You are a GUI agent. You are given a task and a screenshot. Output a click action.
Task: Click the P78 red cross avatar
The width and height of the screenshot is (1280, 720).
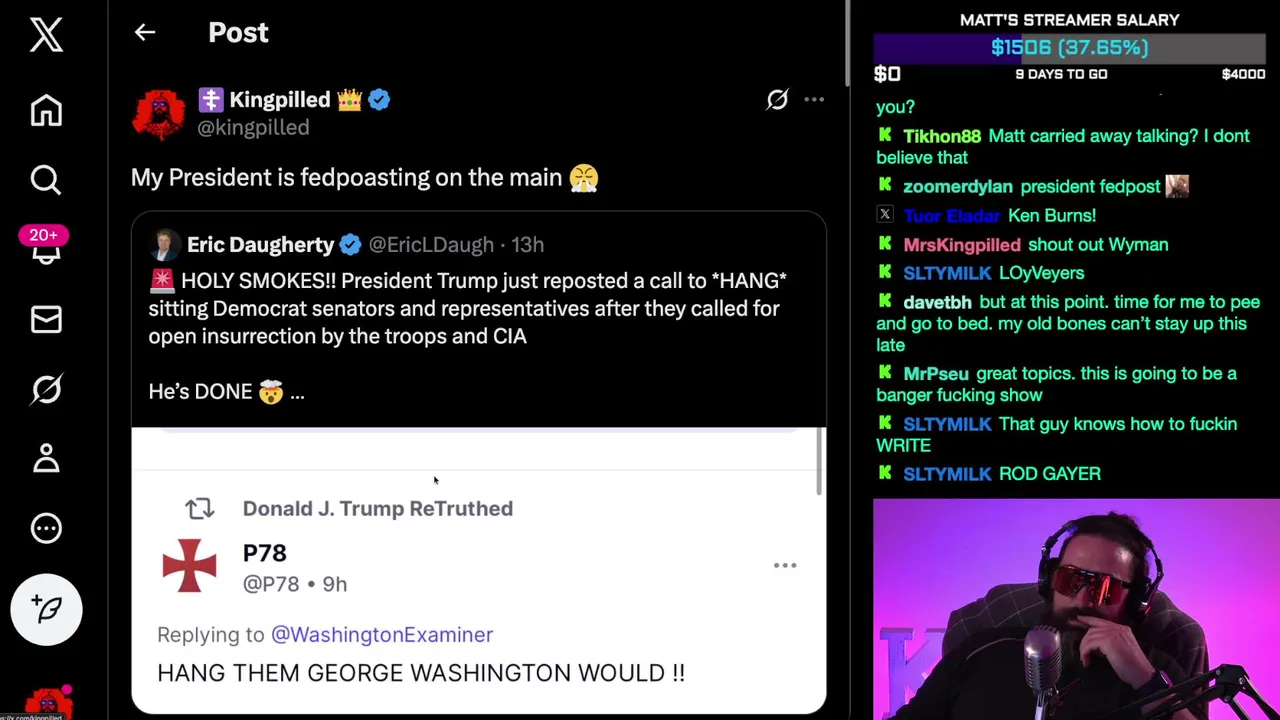point(189,566)
